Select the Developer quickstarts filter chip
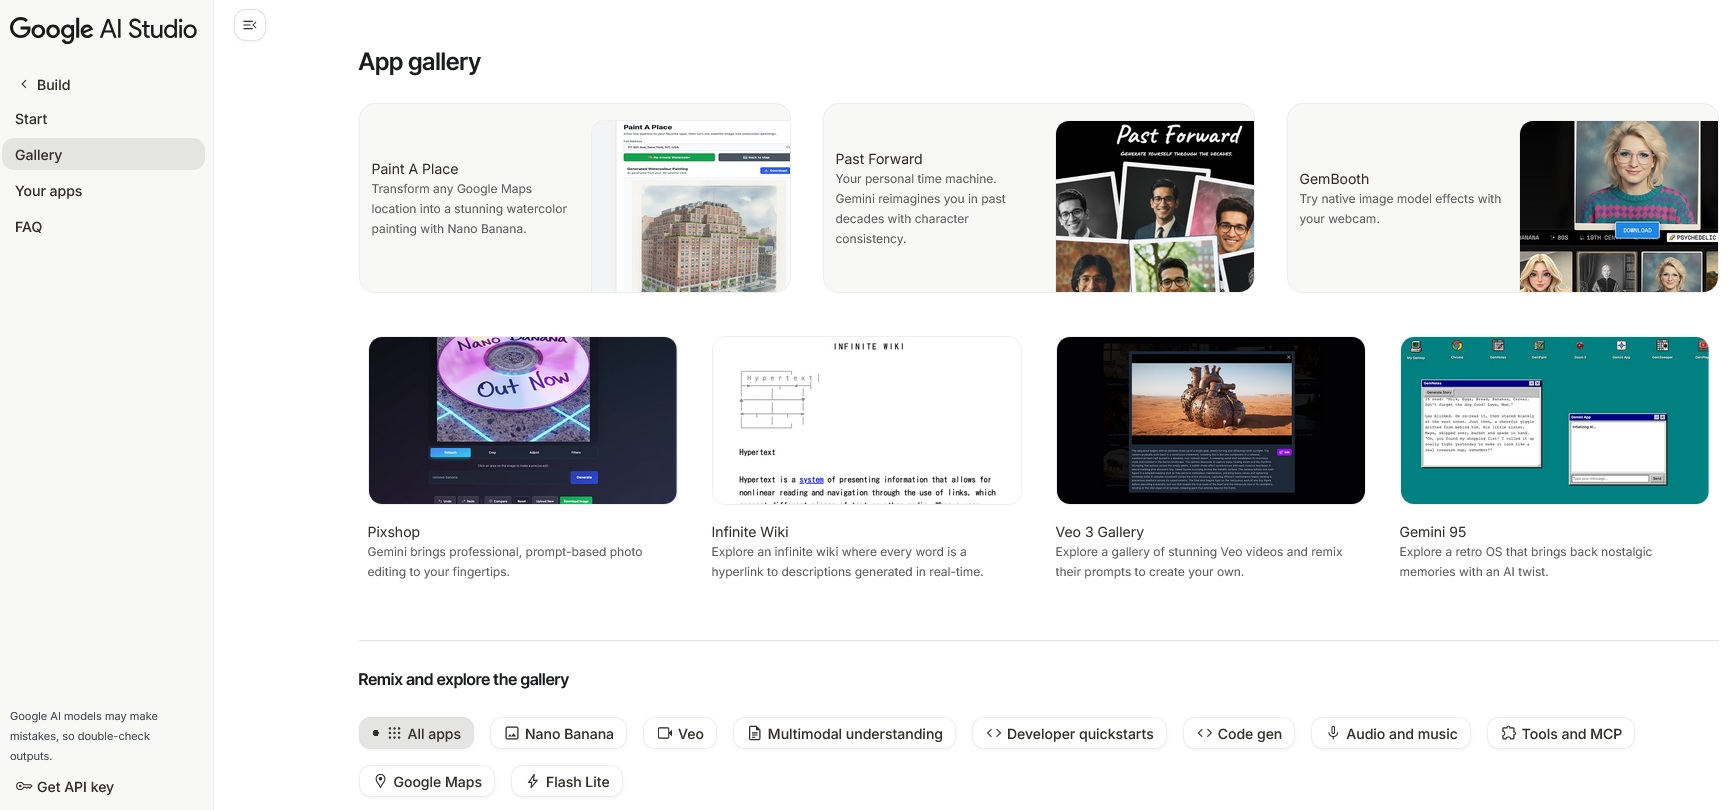This screenshot has width=1732, height=810. click(x=1069, y=733)
